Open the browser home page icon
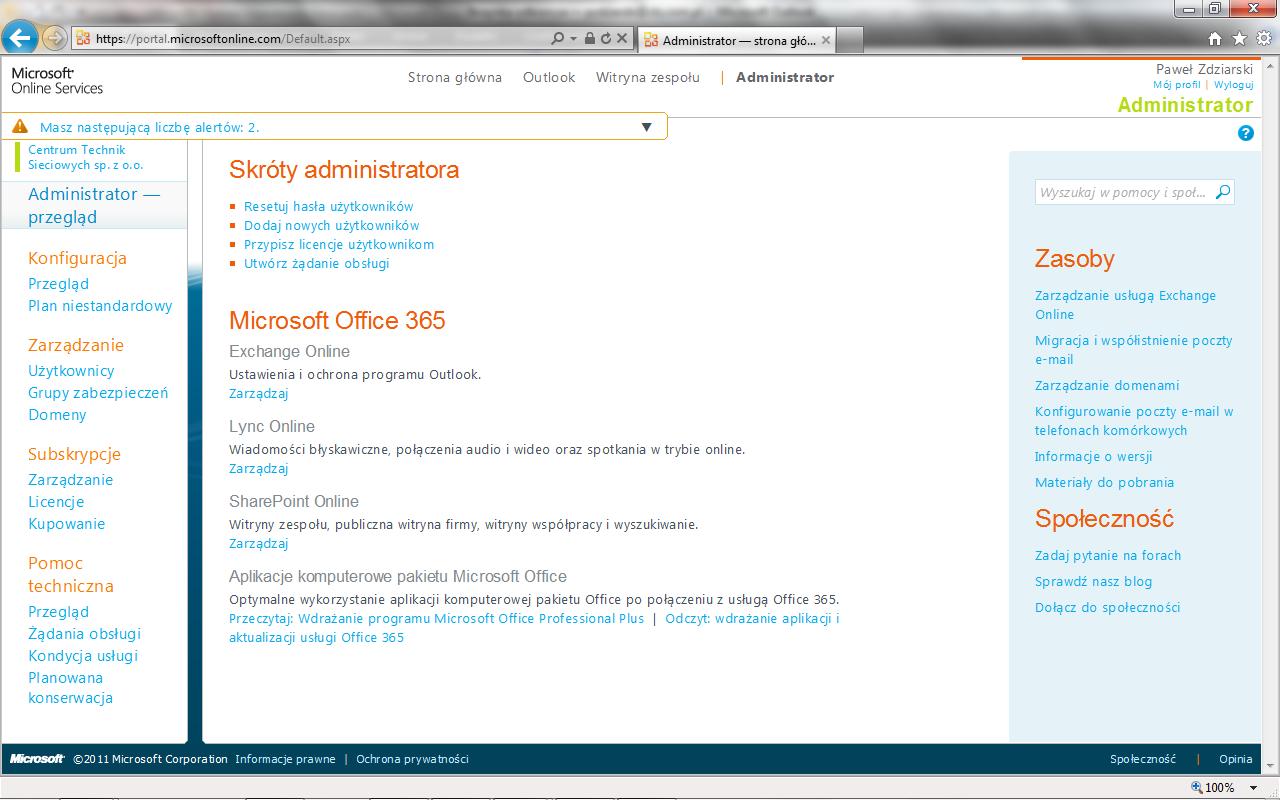Image resolution: width=1280 pixels, height=800 pixels. pos(1215,39)
